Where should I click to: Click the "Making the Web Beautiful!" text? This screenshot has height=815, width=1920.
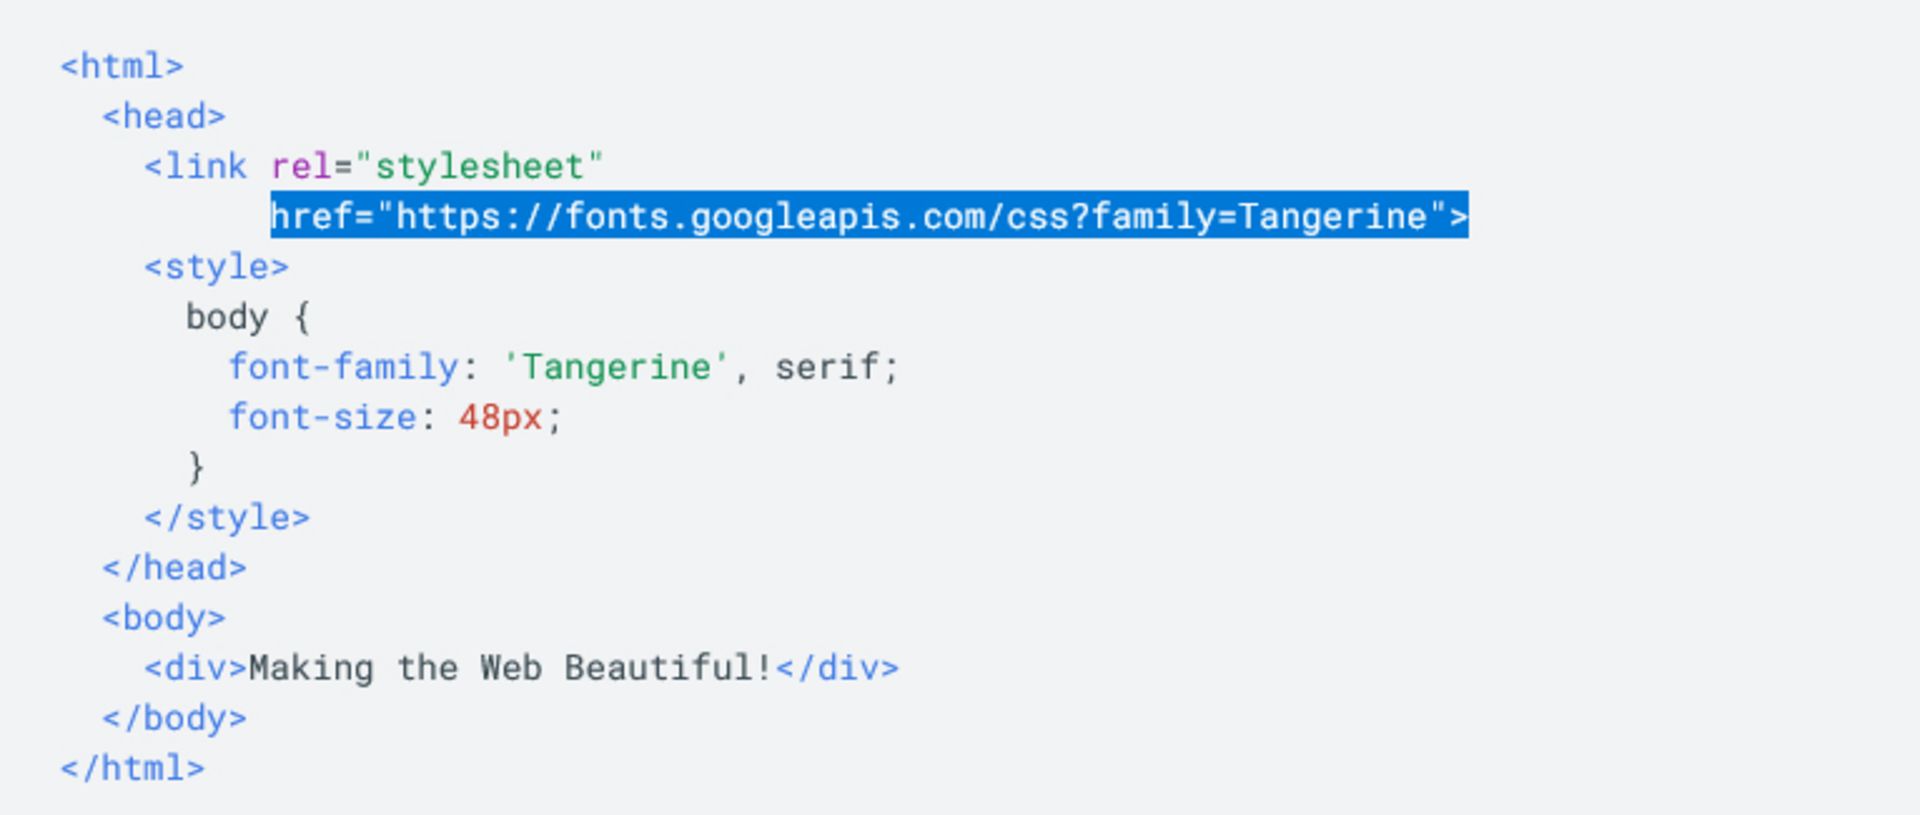pyautogui.click(x=511, y=668)
